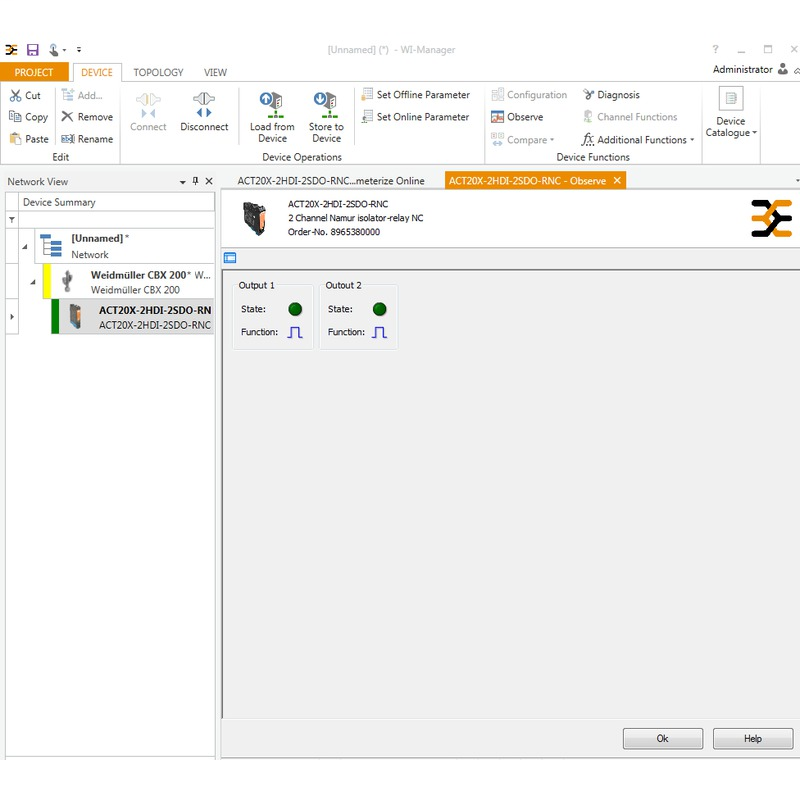Click Output 2 Function pulse icon
The width and height of the screenshot is (800, 800).
coord(380,332)
